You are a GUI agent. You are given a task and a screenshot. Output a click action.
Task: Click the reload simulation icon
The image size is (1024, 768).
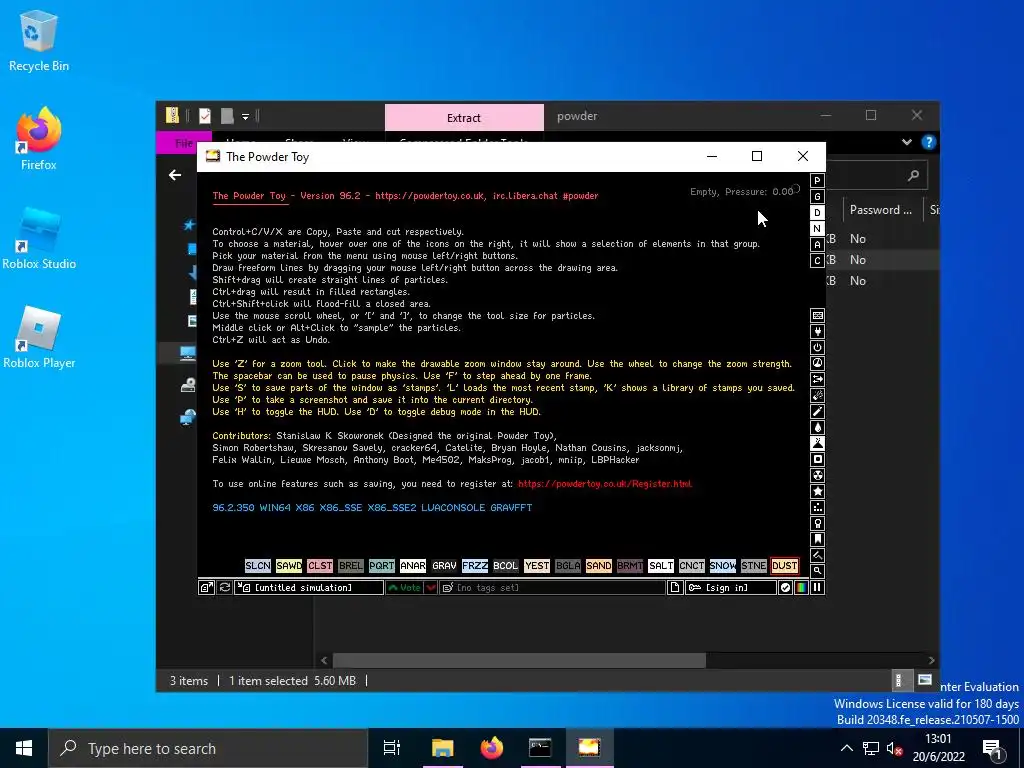(x=225, y=588)
